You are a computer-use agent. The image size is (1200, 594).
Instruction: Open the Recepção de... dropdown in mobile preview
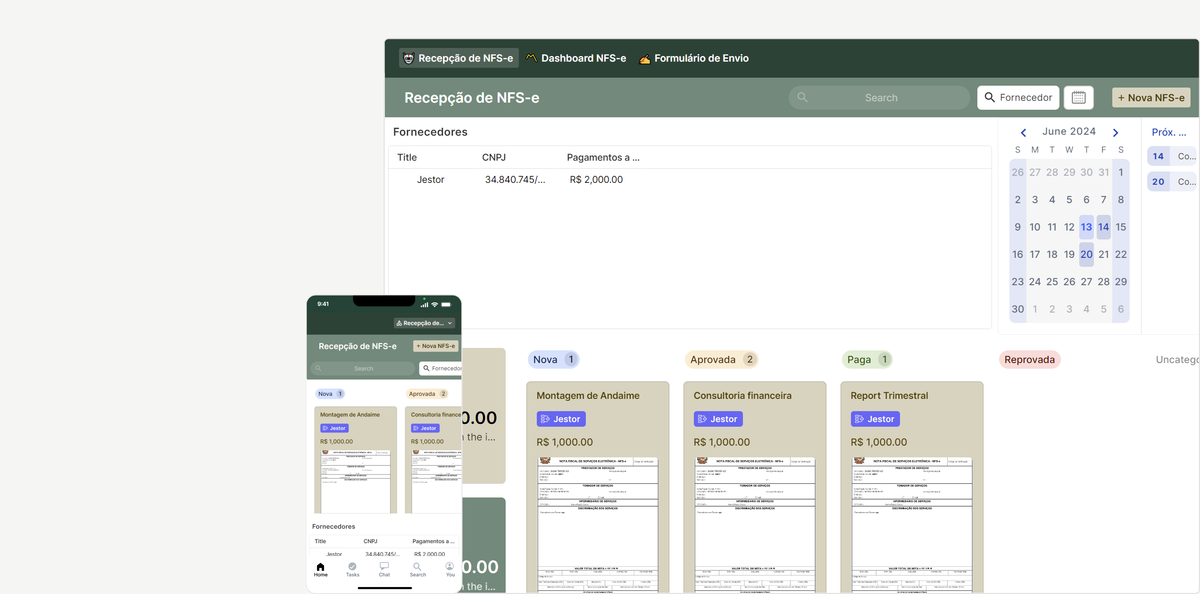[421, 322]
